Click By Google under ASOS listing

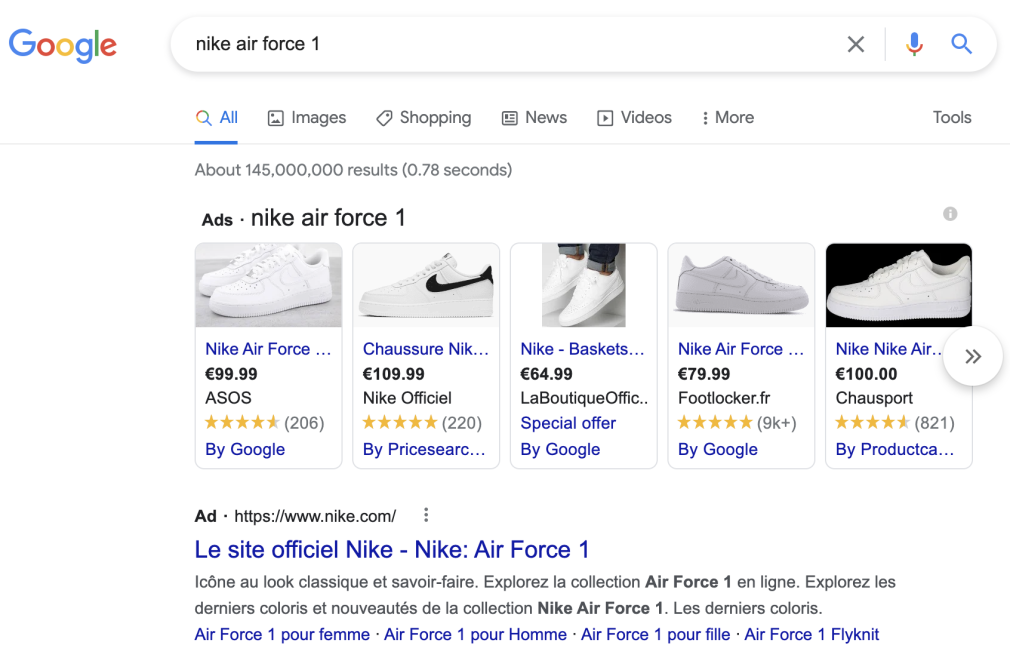click(245, 450)
